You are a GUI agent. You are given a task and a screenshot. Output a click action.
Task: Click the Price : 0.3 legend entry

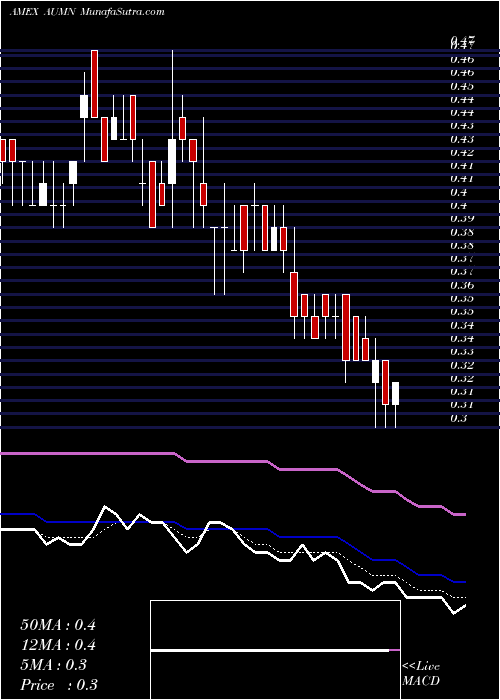point(59,685)
